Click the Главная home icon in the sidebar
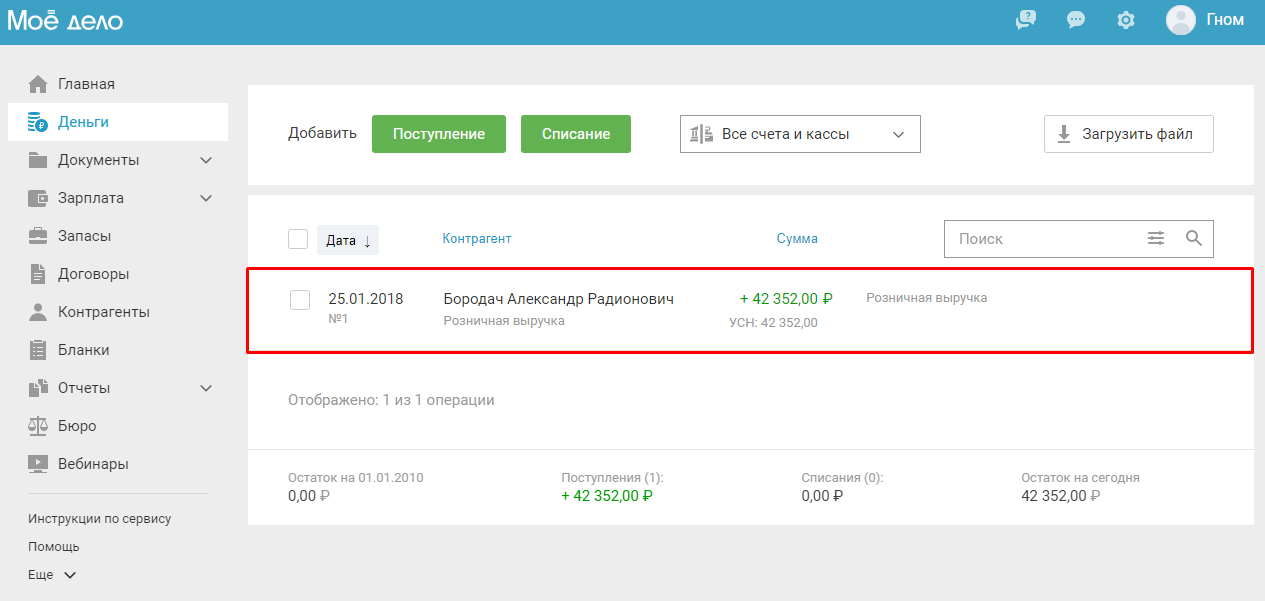Viewport: 1265px width, 601px height. click(x=38, y=84)
